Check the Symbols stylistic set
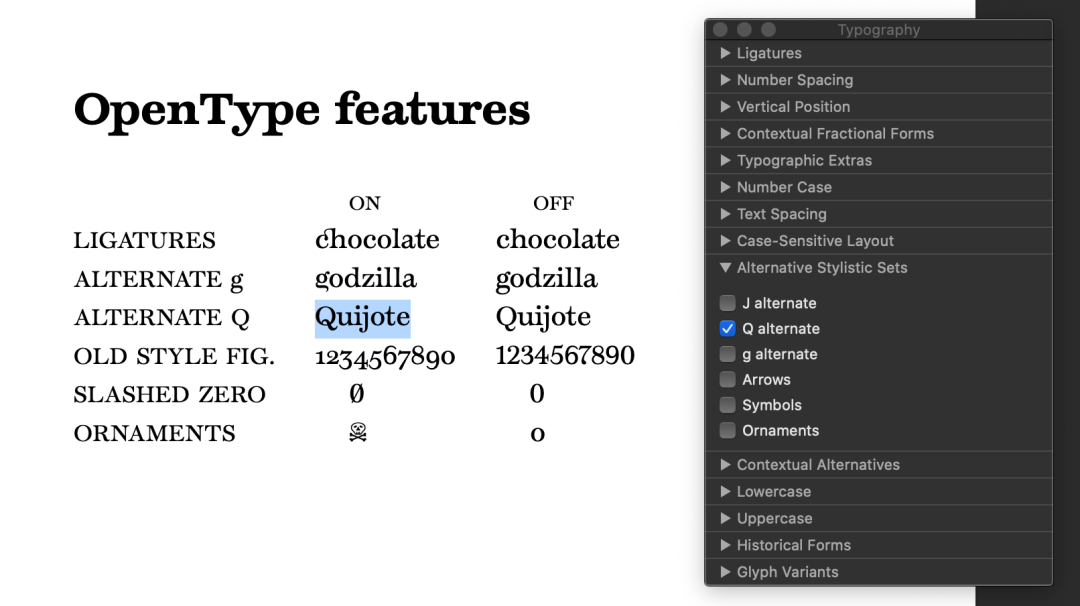 click(728, 405)
